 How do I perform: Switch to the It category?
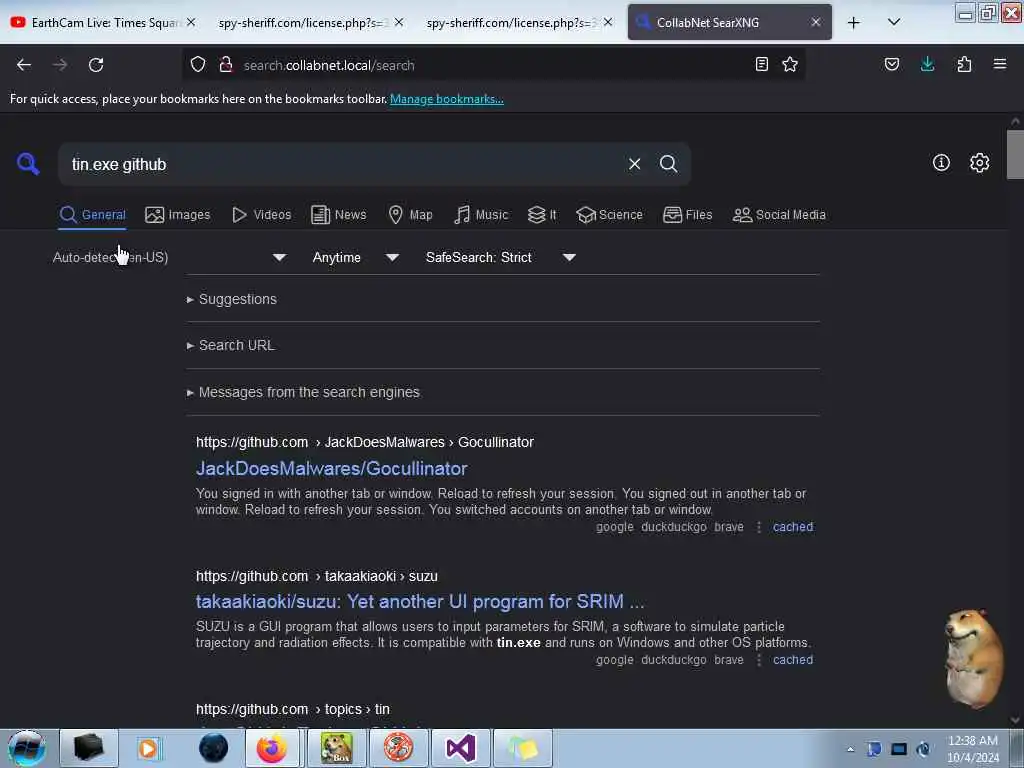click(542, 215)
